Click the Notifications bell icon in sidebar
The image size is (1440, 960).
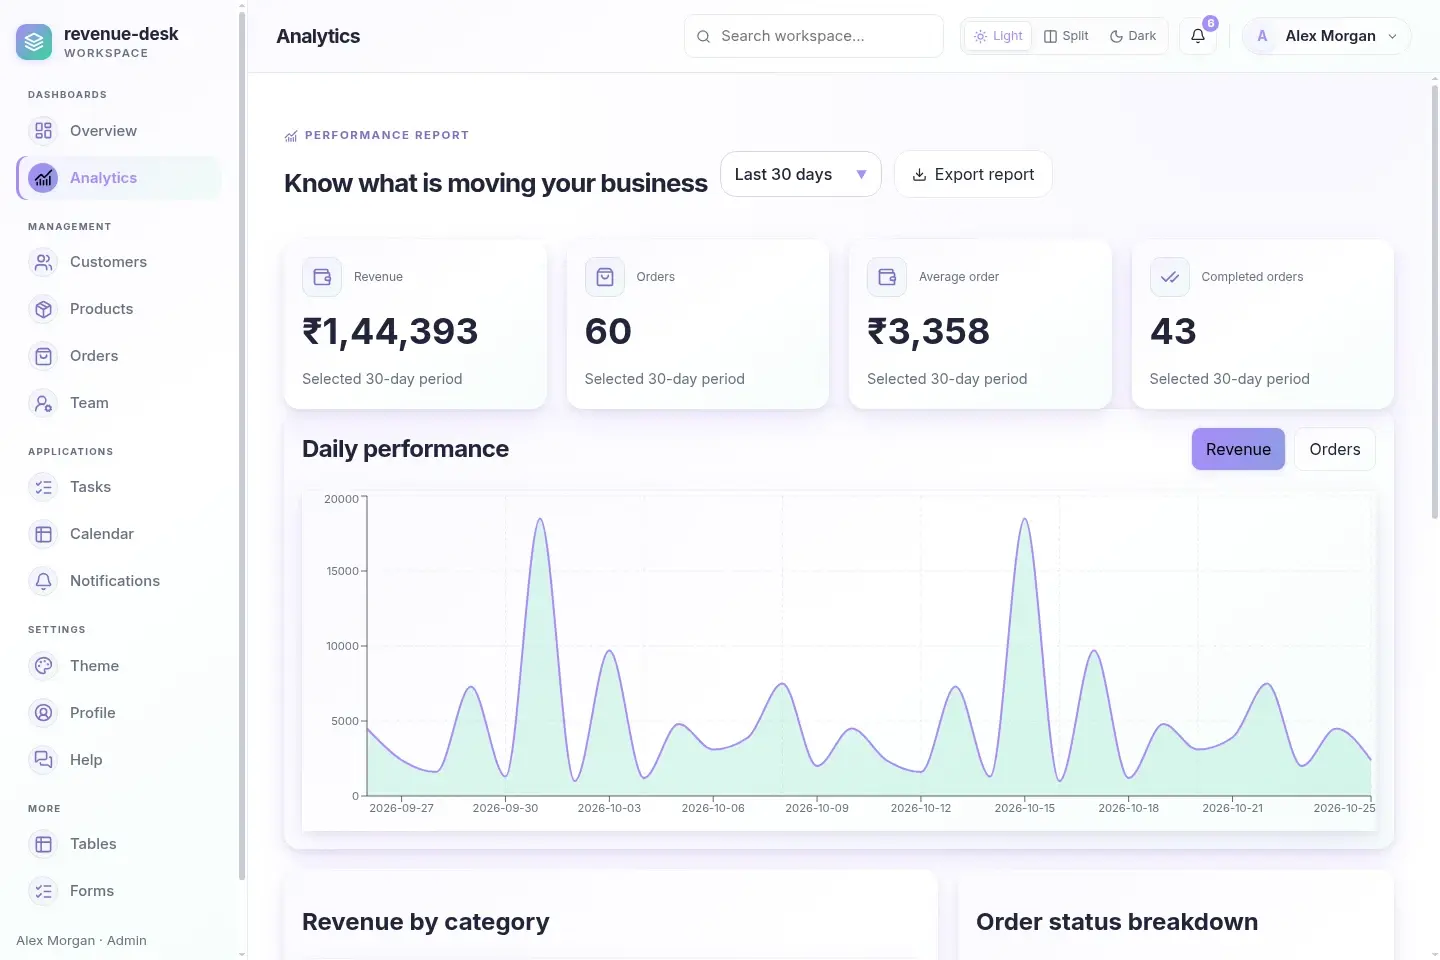[x=43, y=581]
